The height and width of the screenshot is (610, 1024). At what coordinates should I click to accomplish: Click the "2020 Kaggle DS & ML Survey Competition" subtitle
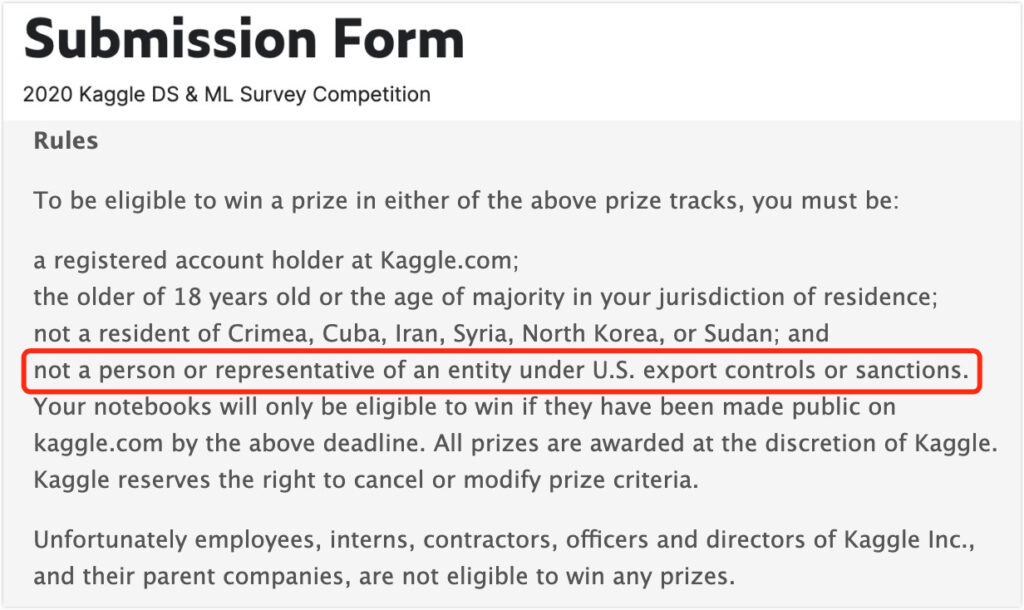(x=227, y=95)
